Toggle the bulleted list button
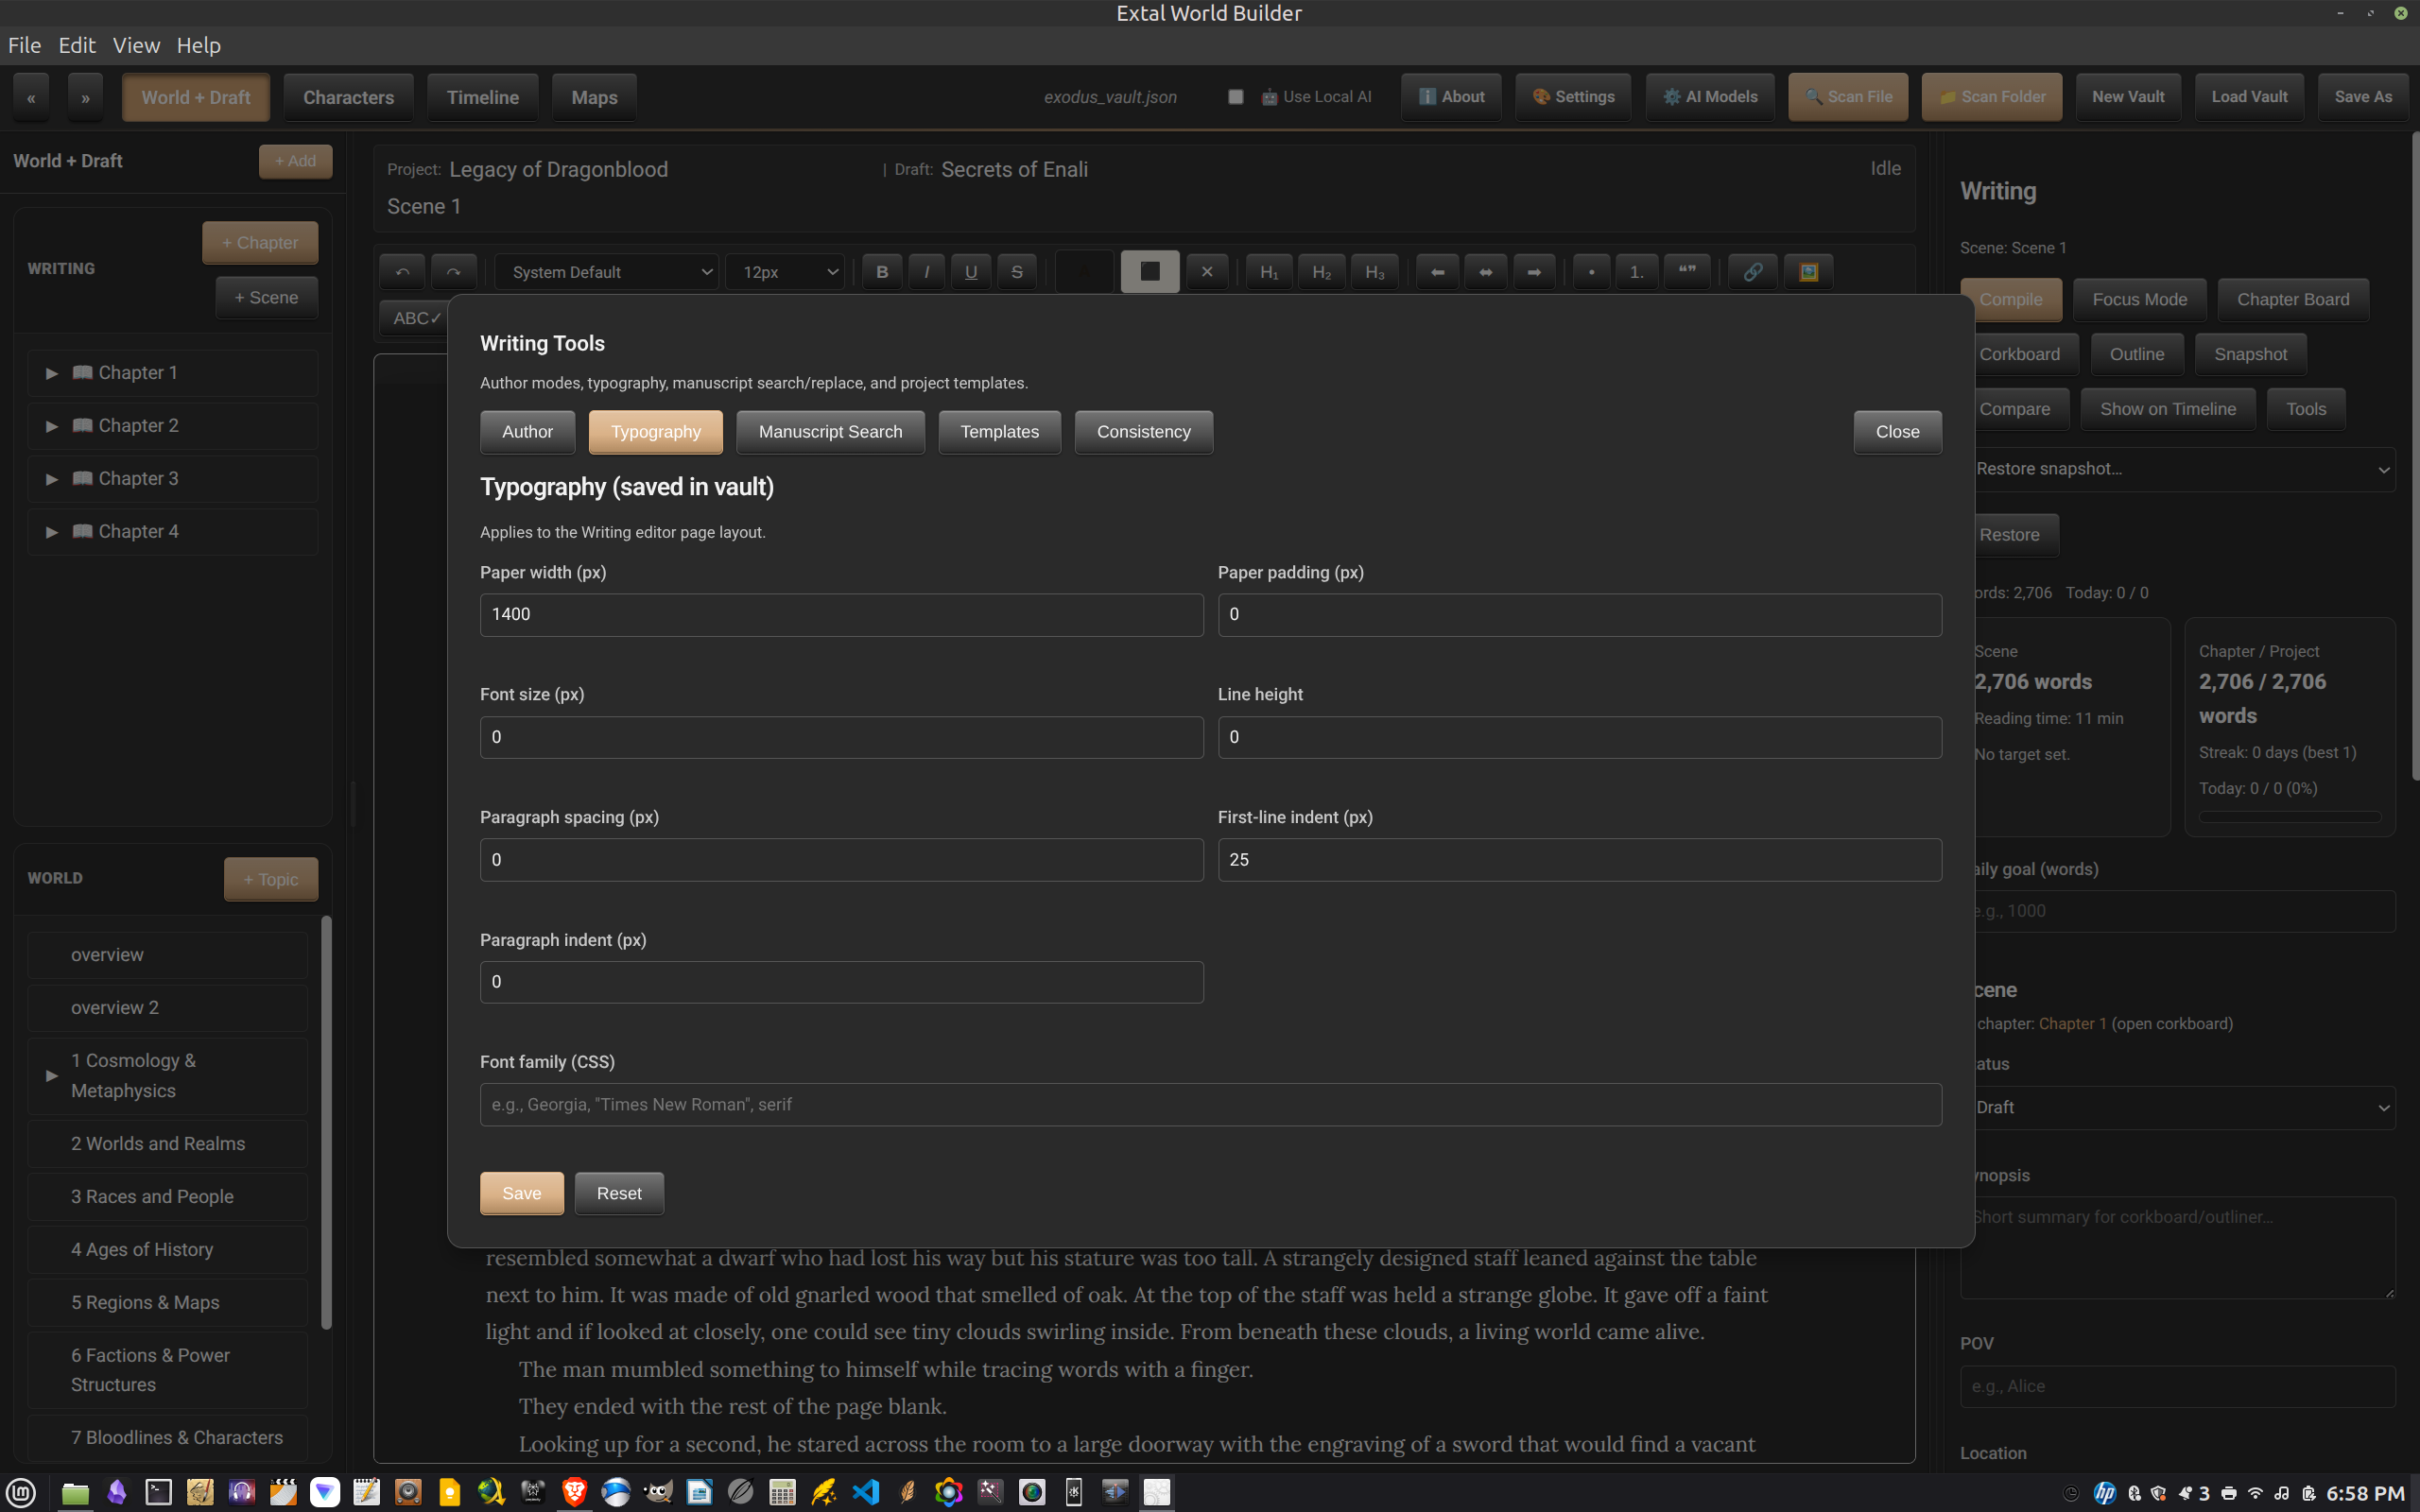 point(1591,272)
